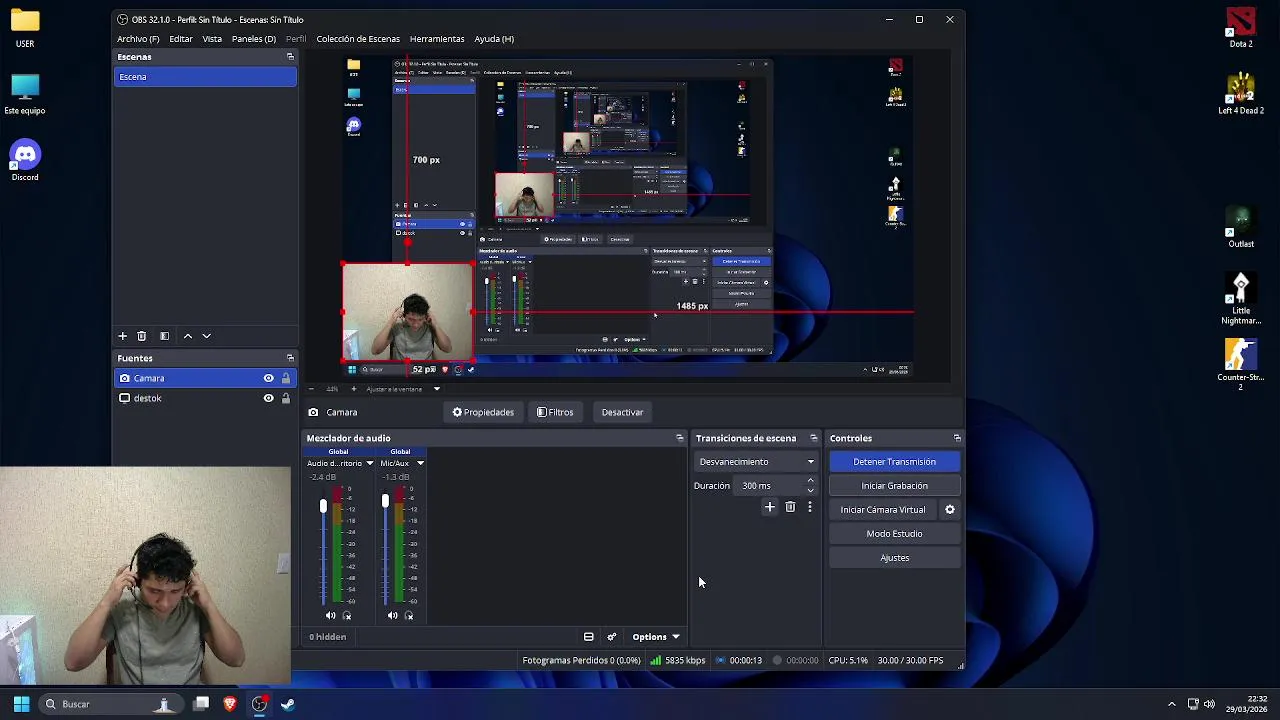Add a new scene transition
1280x720 pixels.
coord(770,507)
